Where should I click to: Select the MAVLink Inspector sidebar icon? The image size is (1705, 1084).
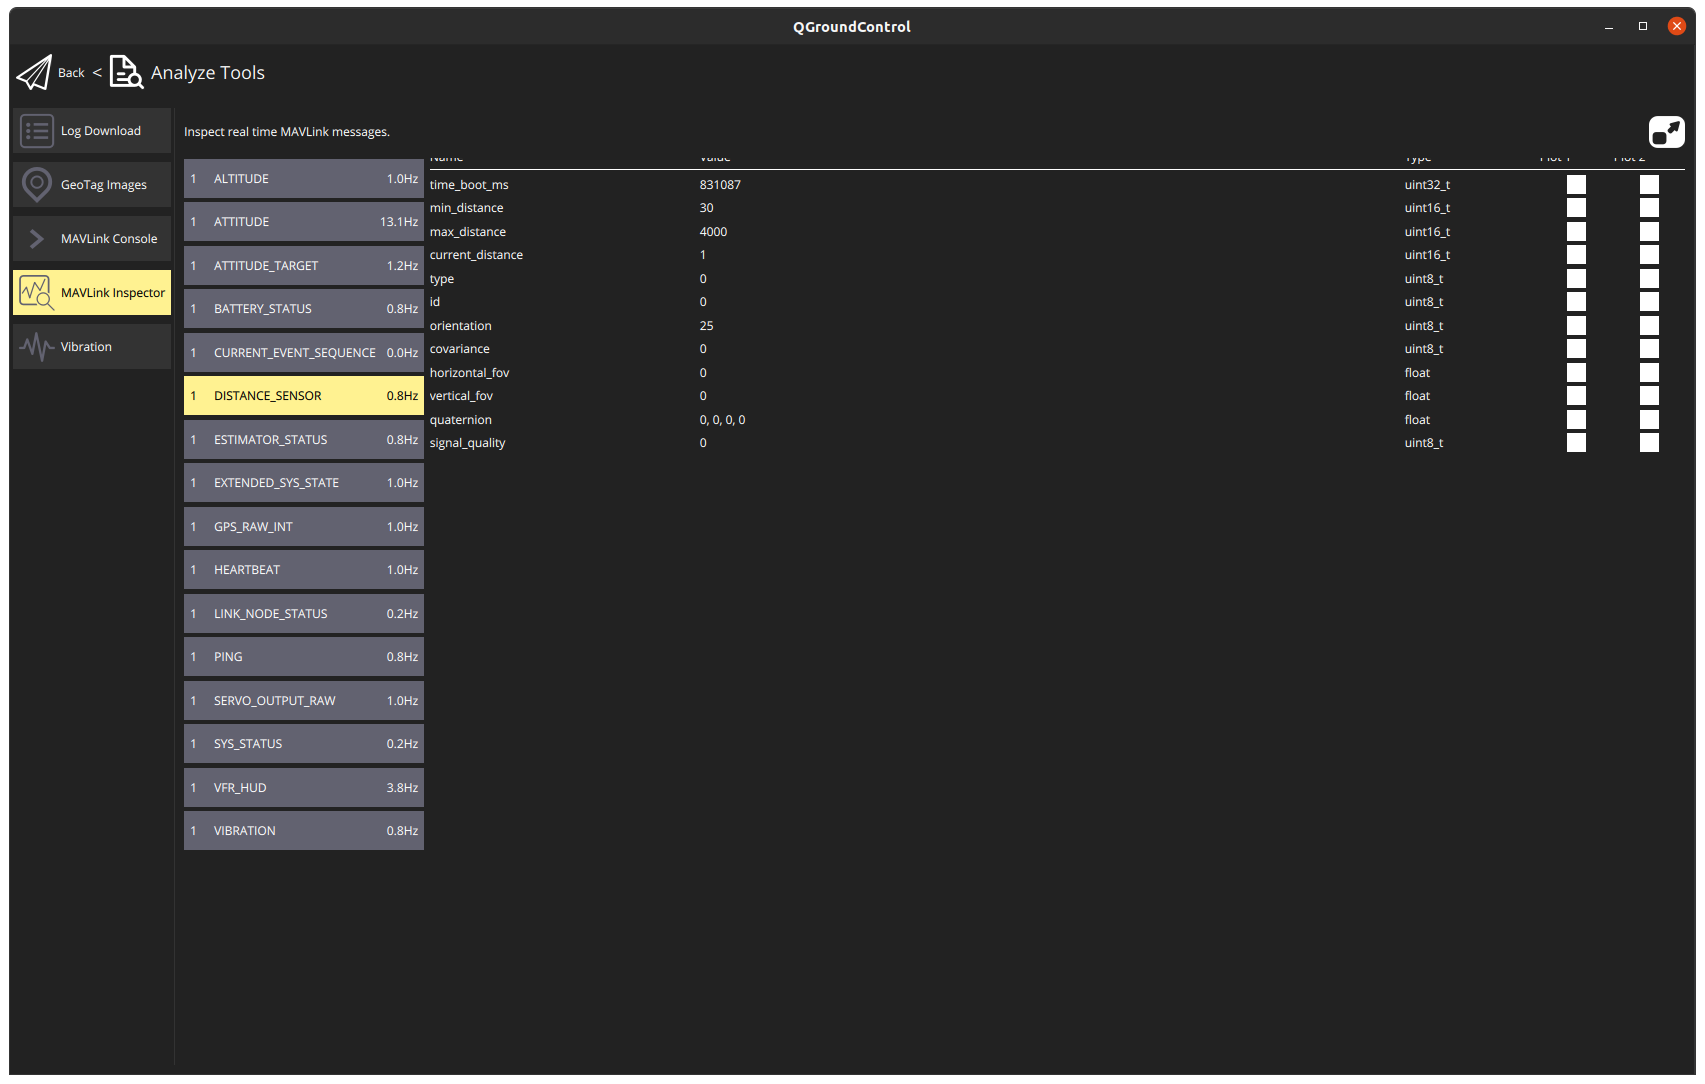[x=36, y=292]
